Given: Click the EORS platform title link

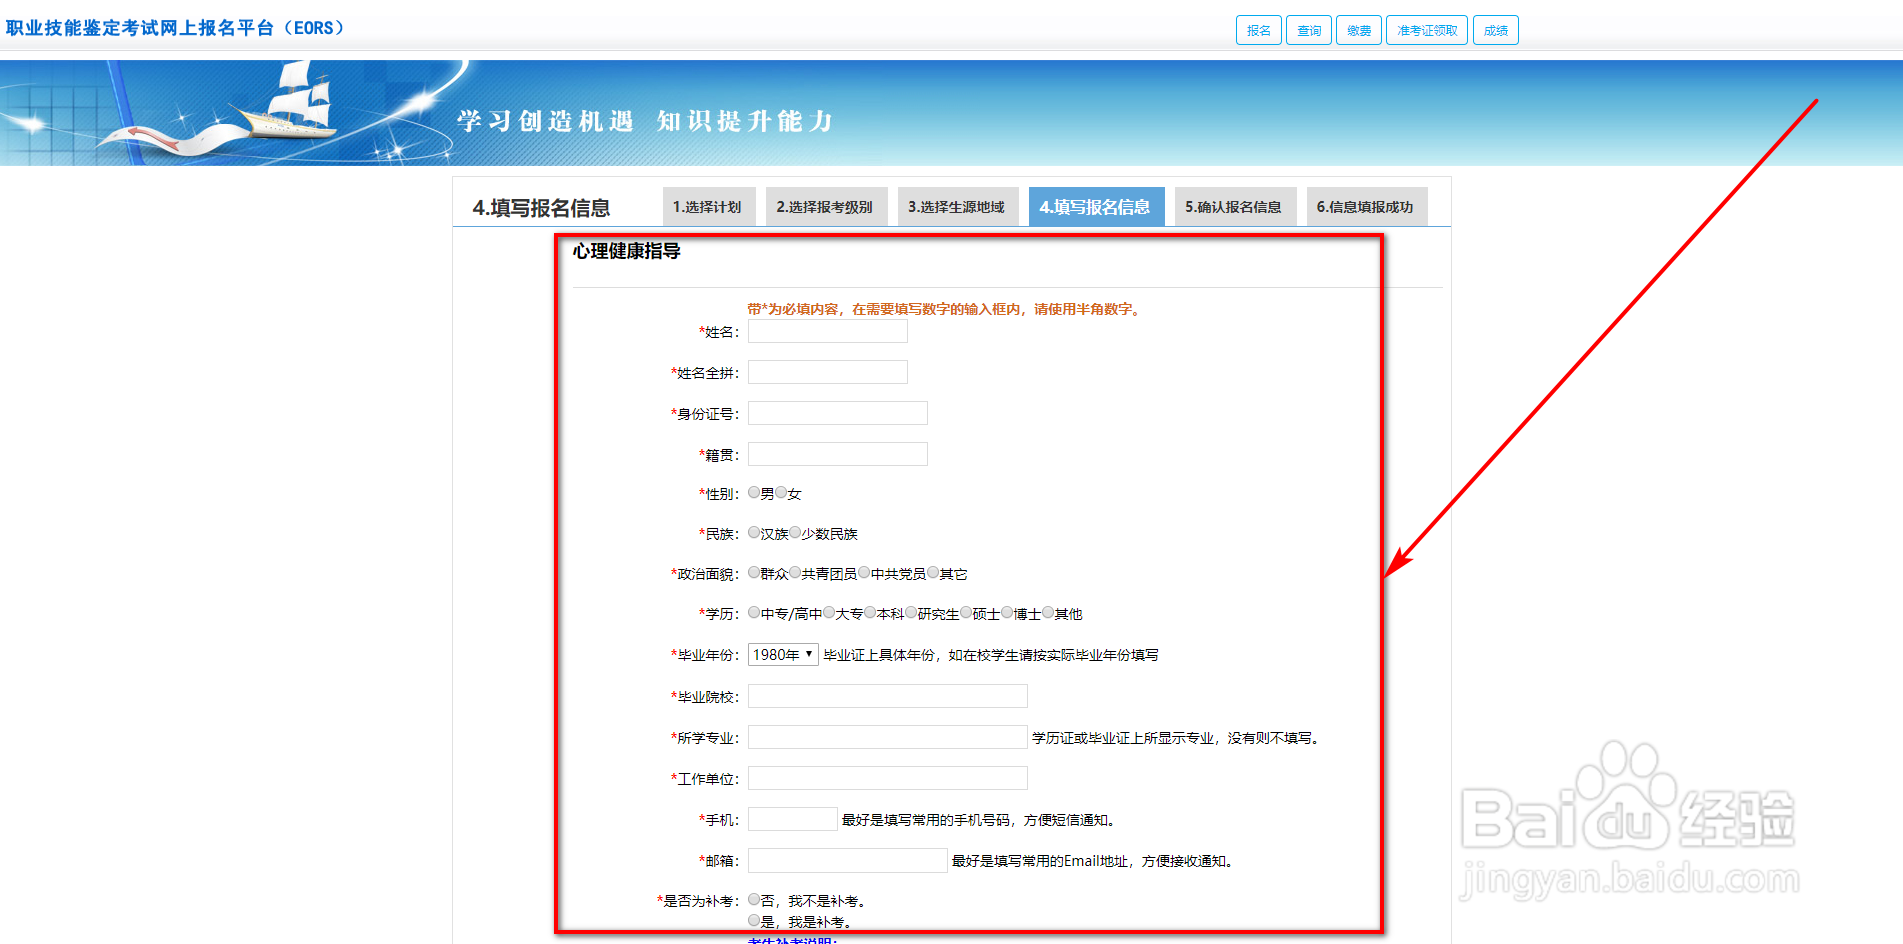Looking at the screenshot, I should (176, 27).
